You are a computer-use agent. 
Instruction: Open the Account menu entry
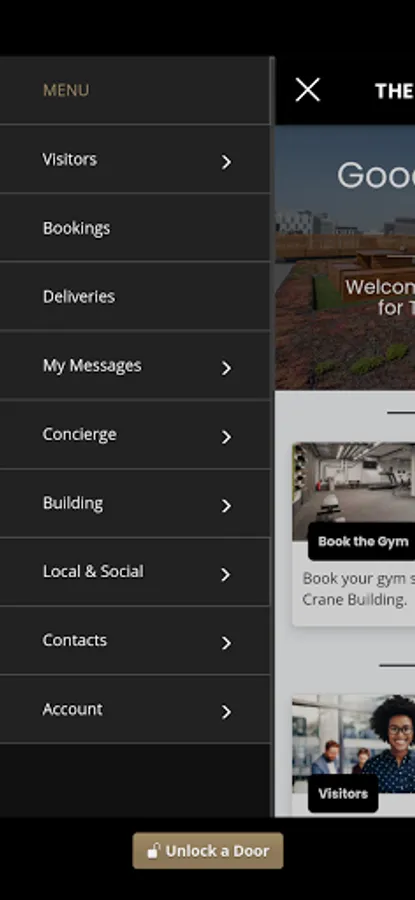pos(134,709)
